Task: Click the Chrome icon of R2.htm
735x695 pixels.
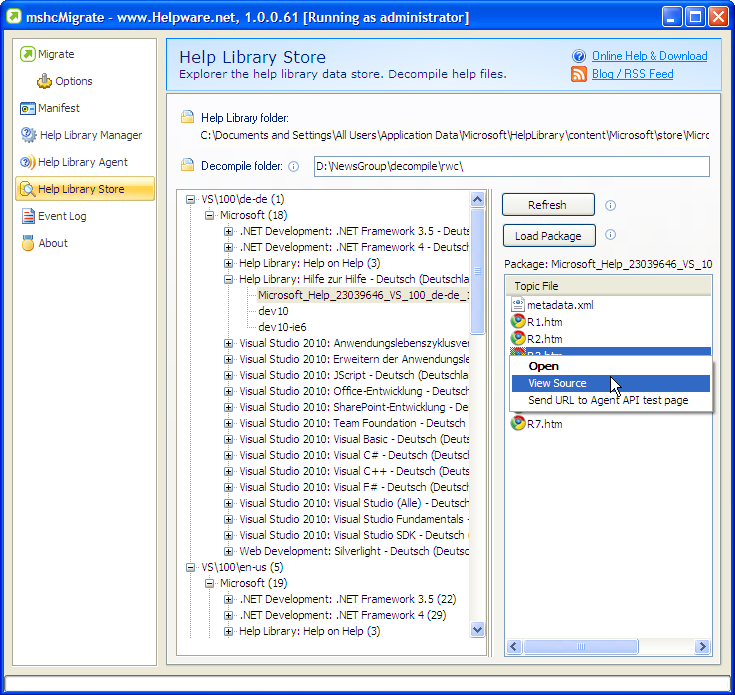Action: [518, 338]
